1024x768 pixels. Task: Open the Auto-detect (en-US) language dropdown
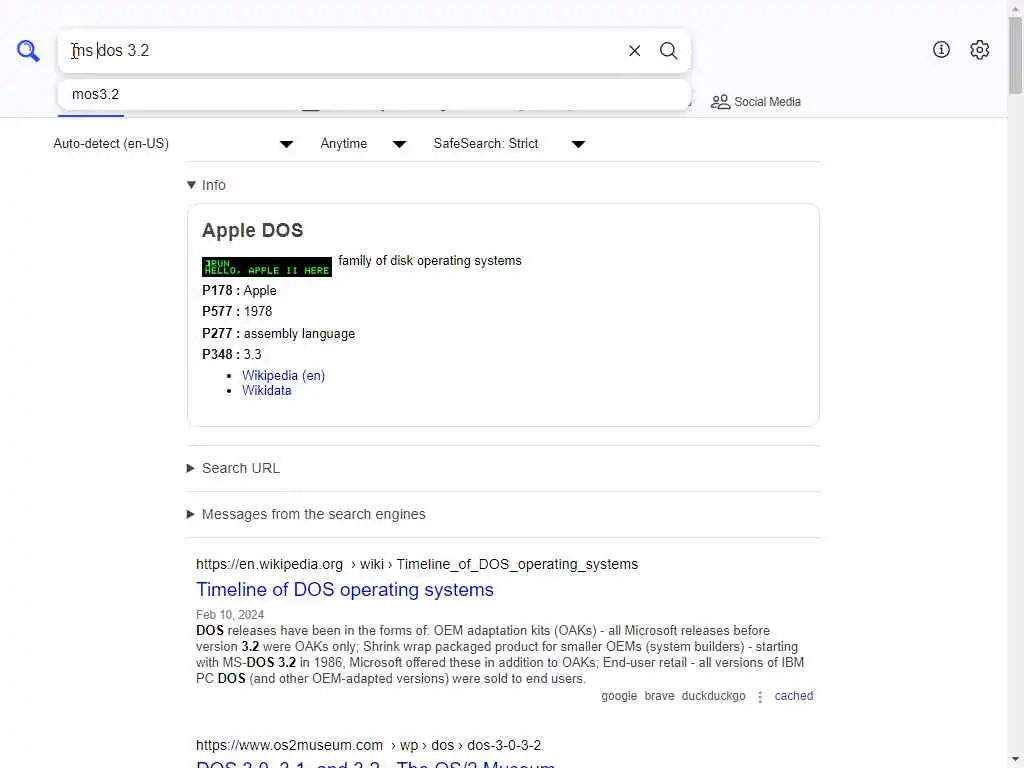pos(174,144)
